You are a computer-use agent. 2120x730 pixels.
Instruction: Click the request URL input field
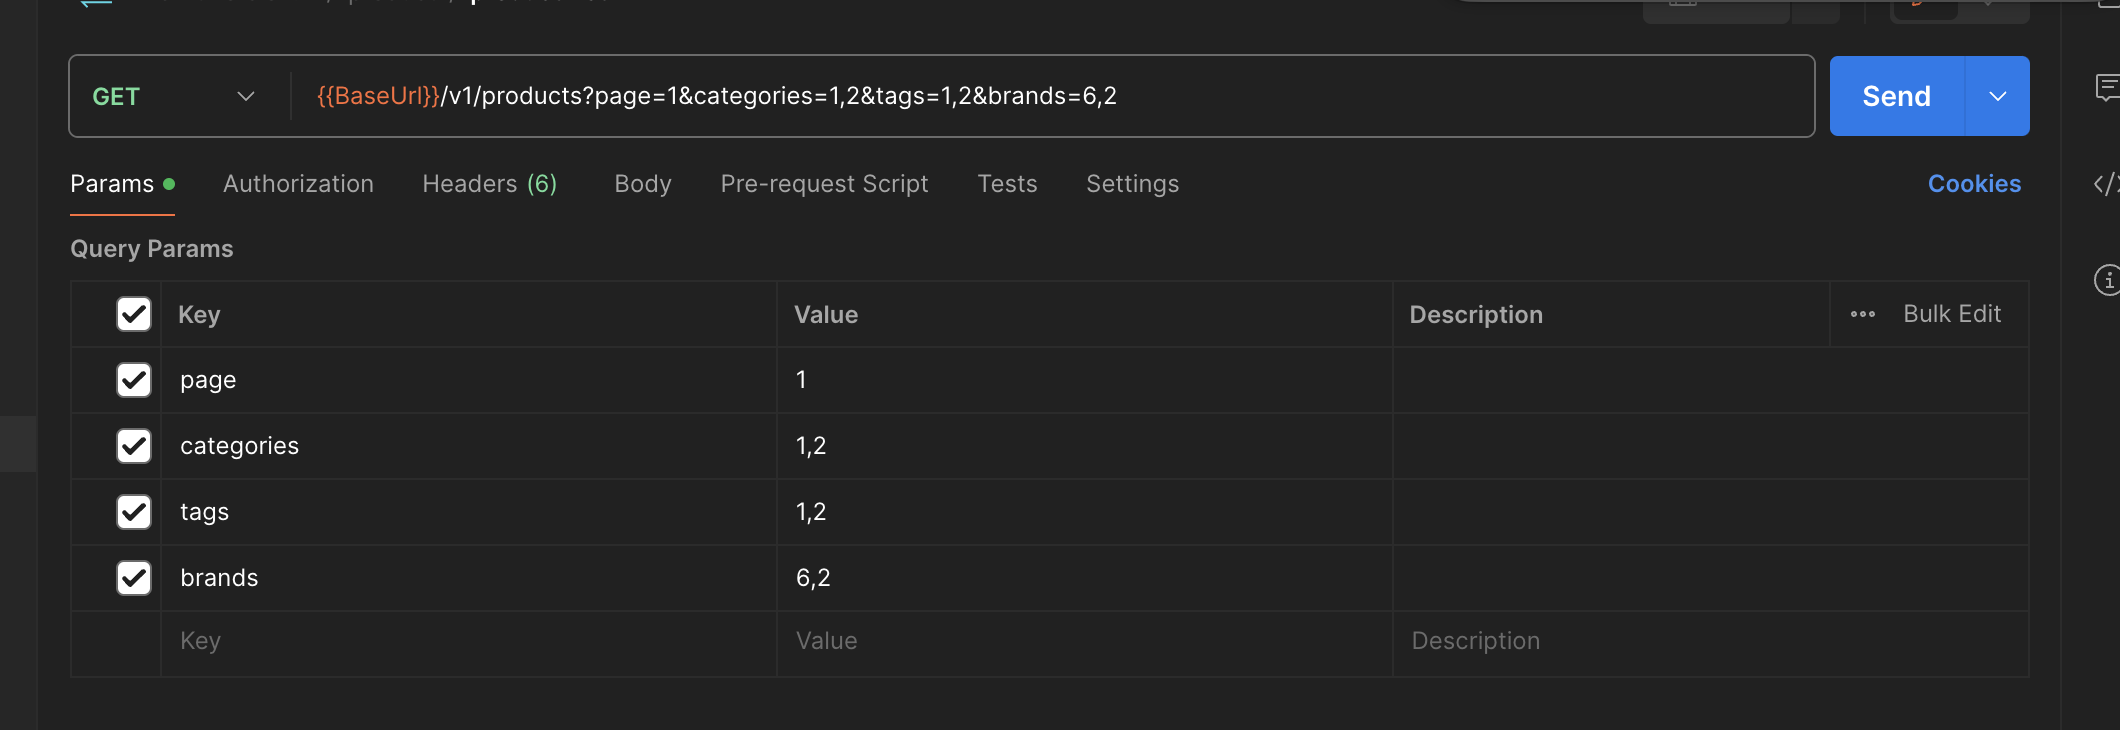point(1050,96)
